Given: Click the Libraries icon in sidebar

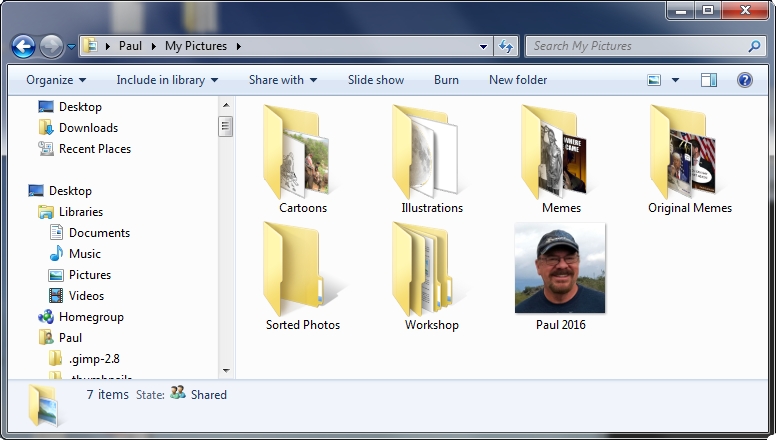Looking at the screenshot, I should [46, 212].
